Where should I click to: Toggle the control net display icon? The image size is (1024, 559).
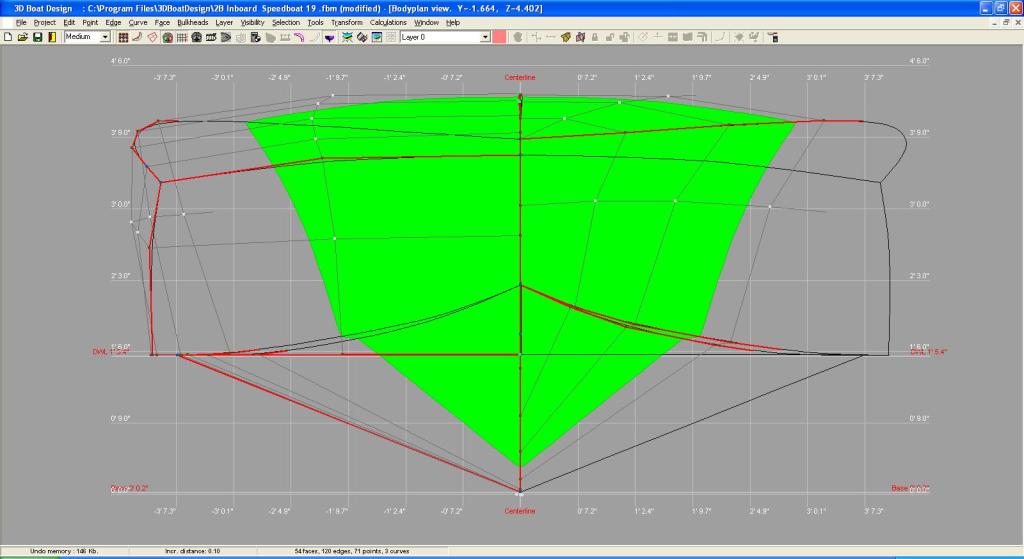(123, 37)
